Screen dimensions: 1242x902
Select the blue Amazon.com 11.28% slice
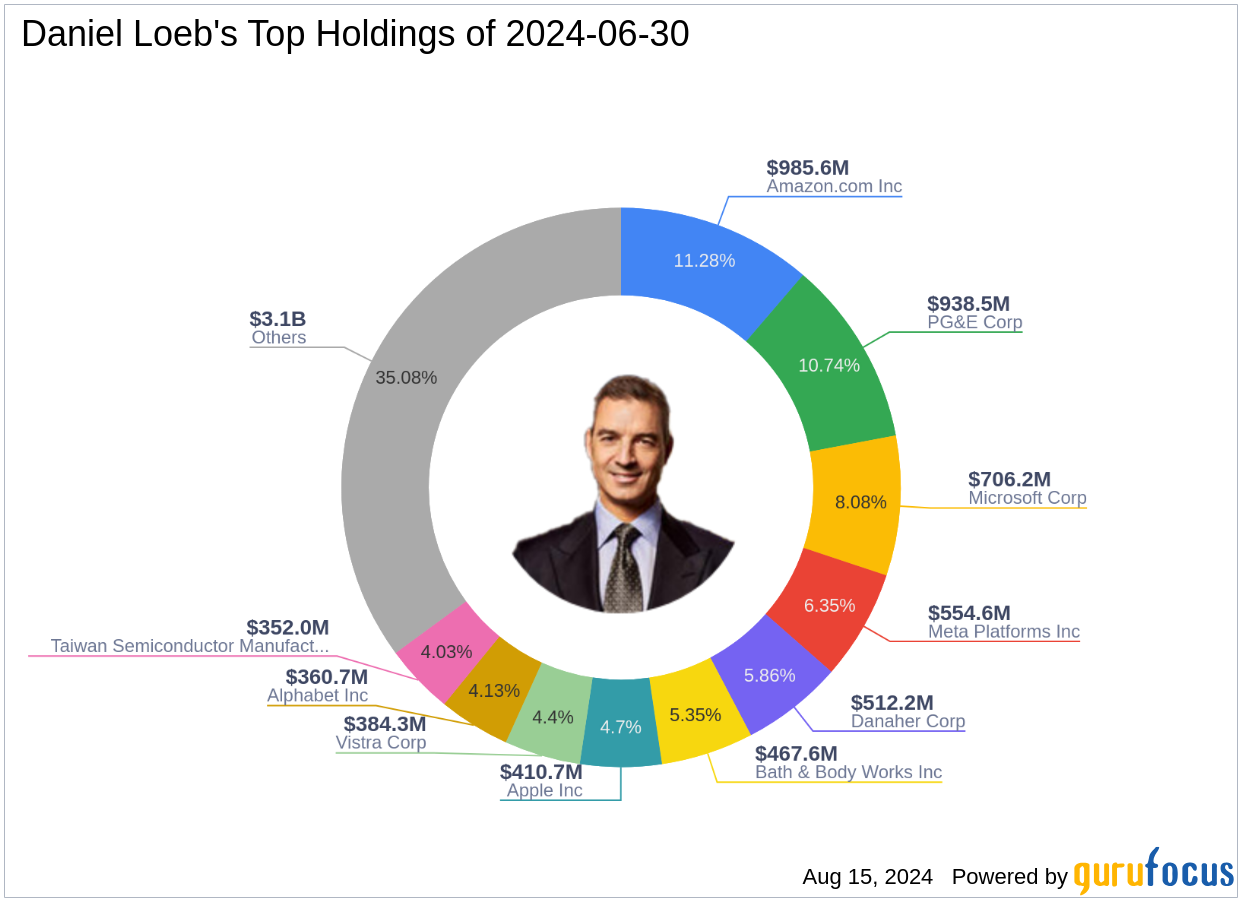tap(703, 262)
